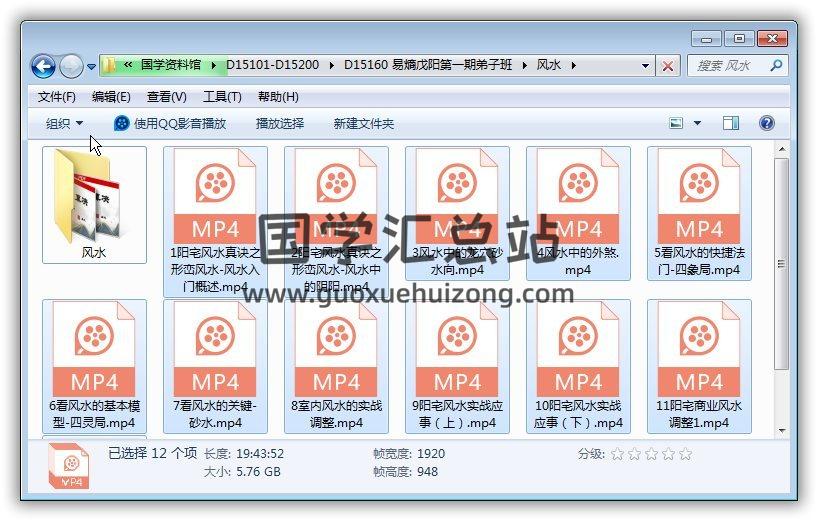Select 5看风水的快捷法门-四象局.mp4 file
Screen dimensions: 818x521
tap(700, 213)
